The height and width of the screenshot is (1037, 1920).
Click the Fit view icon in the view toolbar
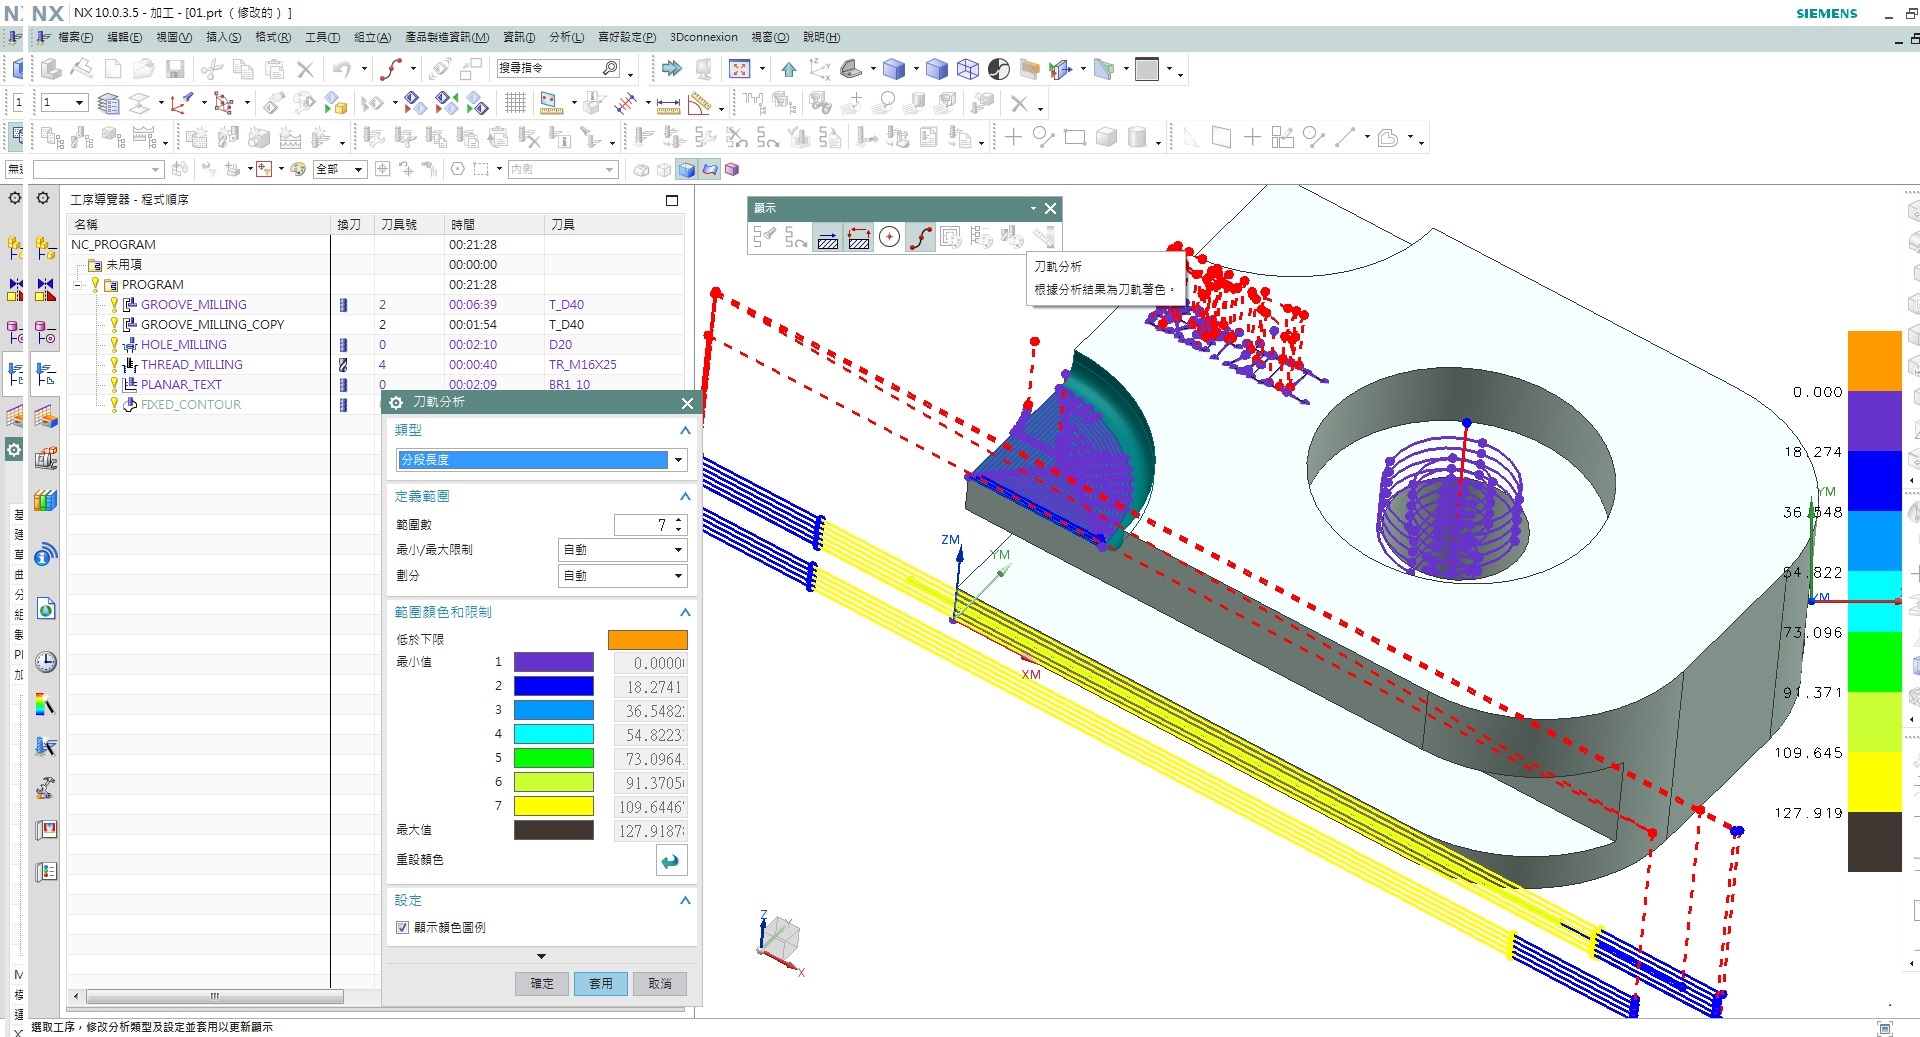[x=740, y=69]
